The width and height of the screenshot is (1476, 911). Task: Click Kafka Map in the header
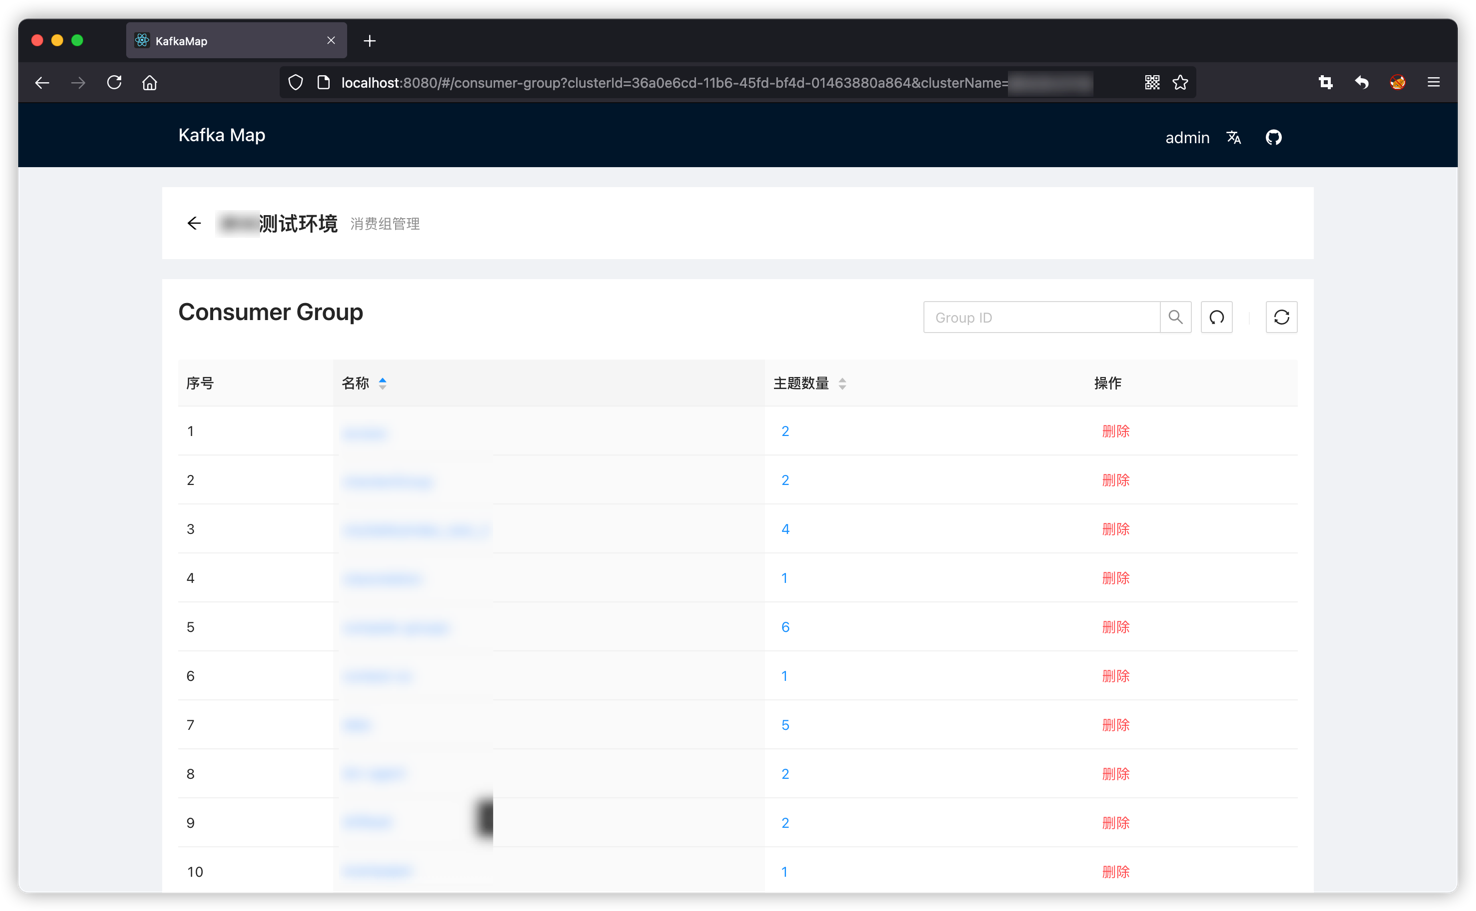pos(221,135)
